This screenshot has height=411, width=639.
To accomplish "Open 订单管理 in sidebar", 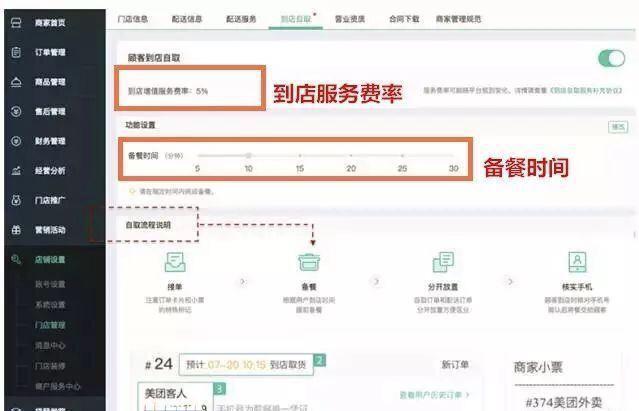I will (x=50, y=52).
